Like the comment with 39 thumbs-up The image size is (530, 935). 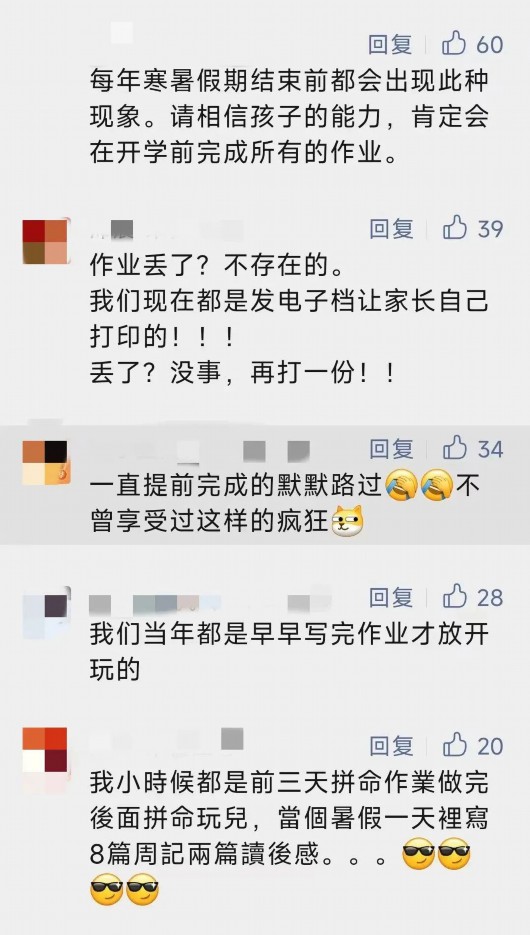(x=472, y=228)
